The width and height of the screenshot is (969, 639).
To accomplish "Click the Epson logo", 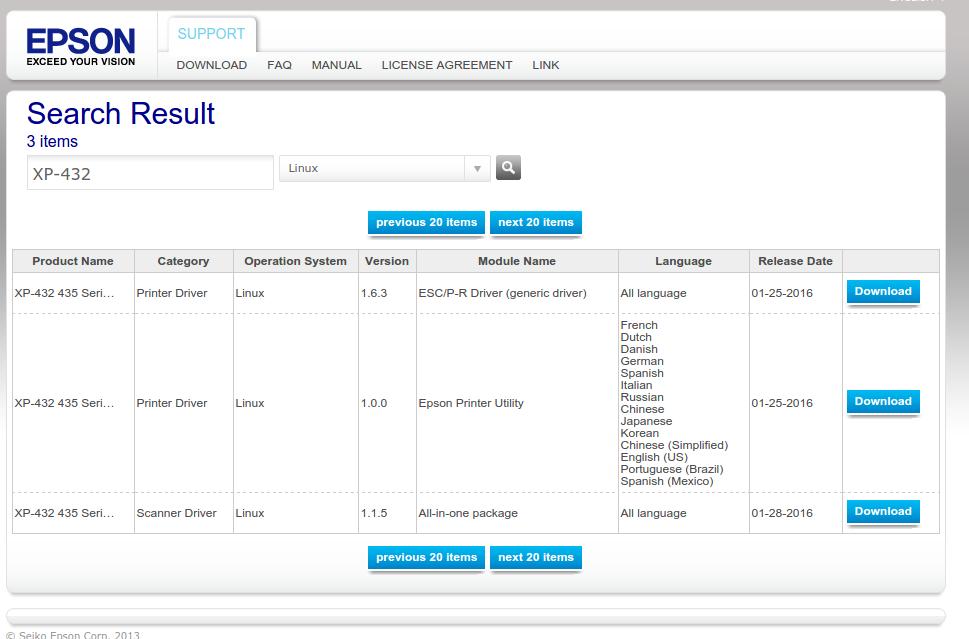I will 80,46.
